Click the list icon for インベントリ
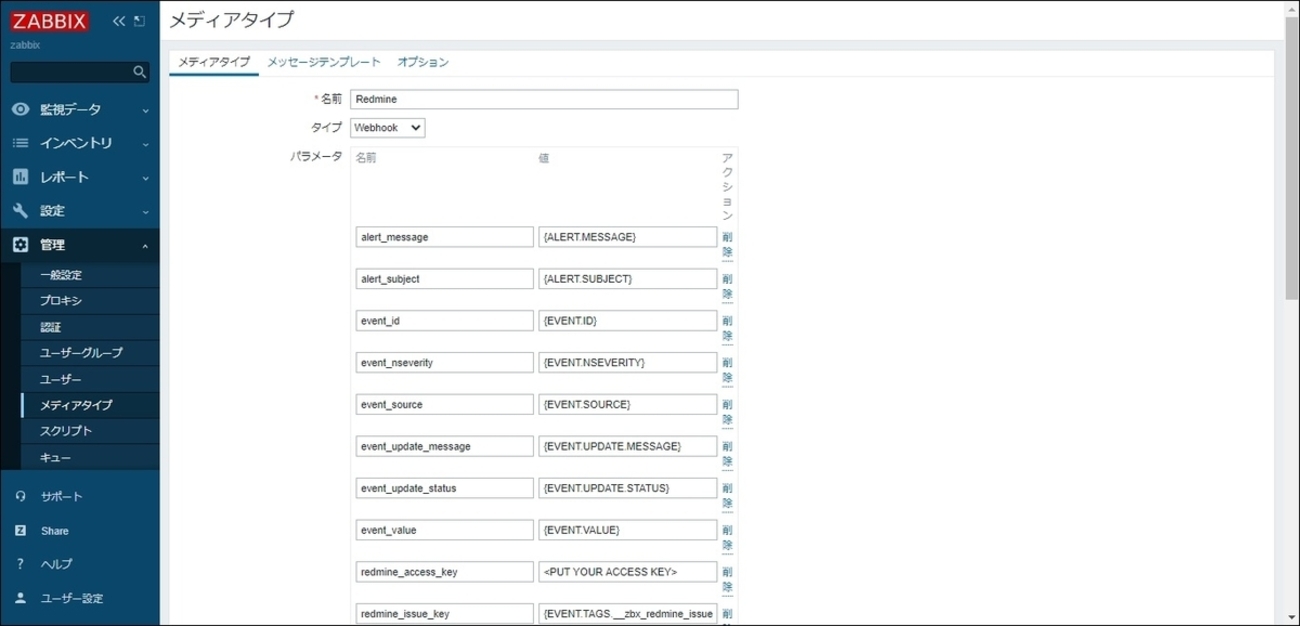Image resolution: width=1300 pixels, height=626 pixels. coord(20,143)
